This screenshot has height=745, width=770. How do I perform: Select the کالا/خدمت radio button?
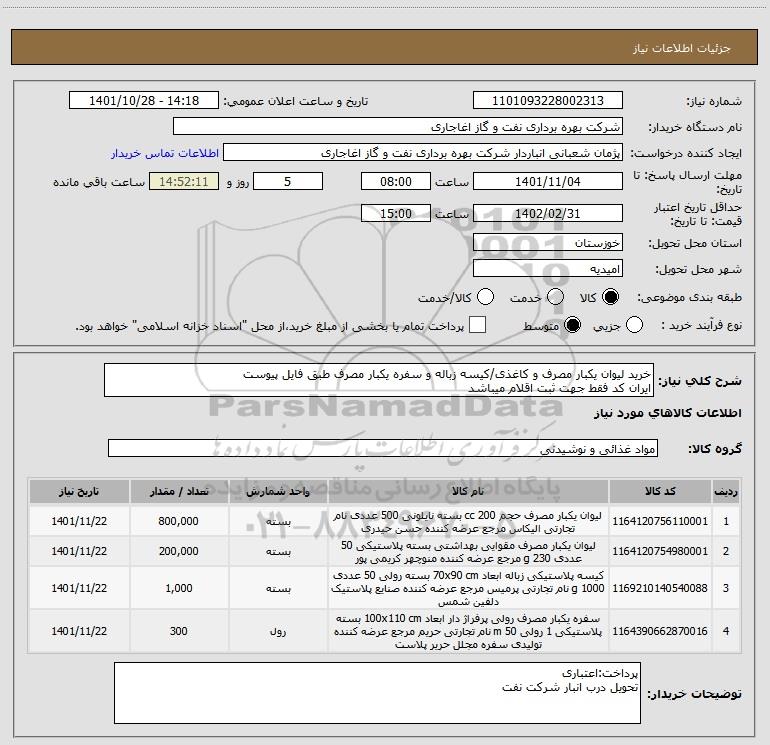[485, 297]
